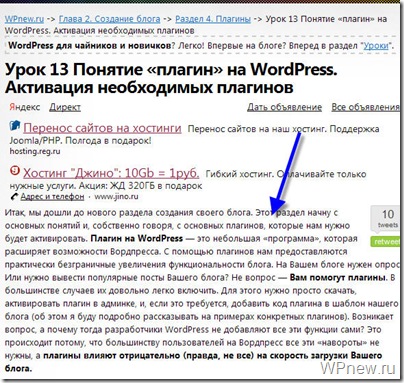Screen dimensions: 404x383
Task: Click the 'Урок 13' article heading
Action: tap(171, 79)
